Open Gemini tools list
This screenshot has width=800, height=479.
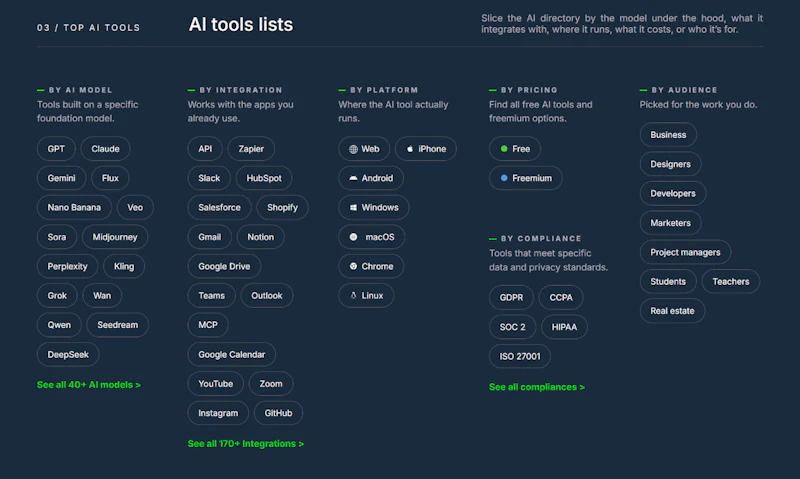[x=61, y=178]
